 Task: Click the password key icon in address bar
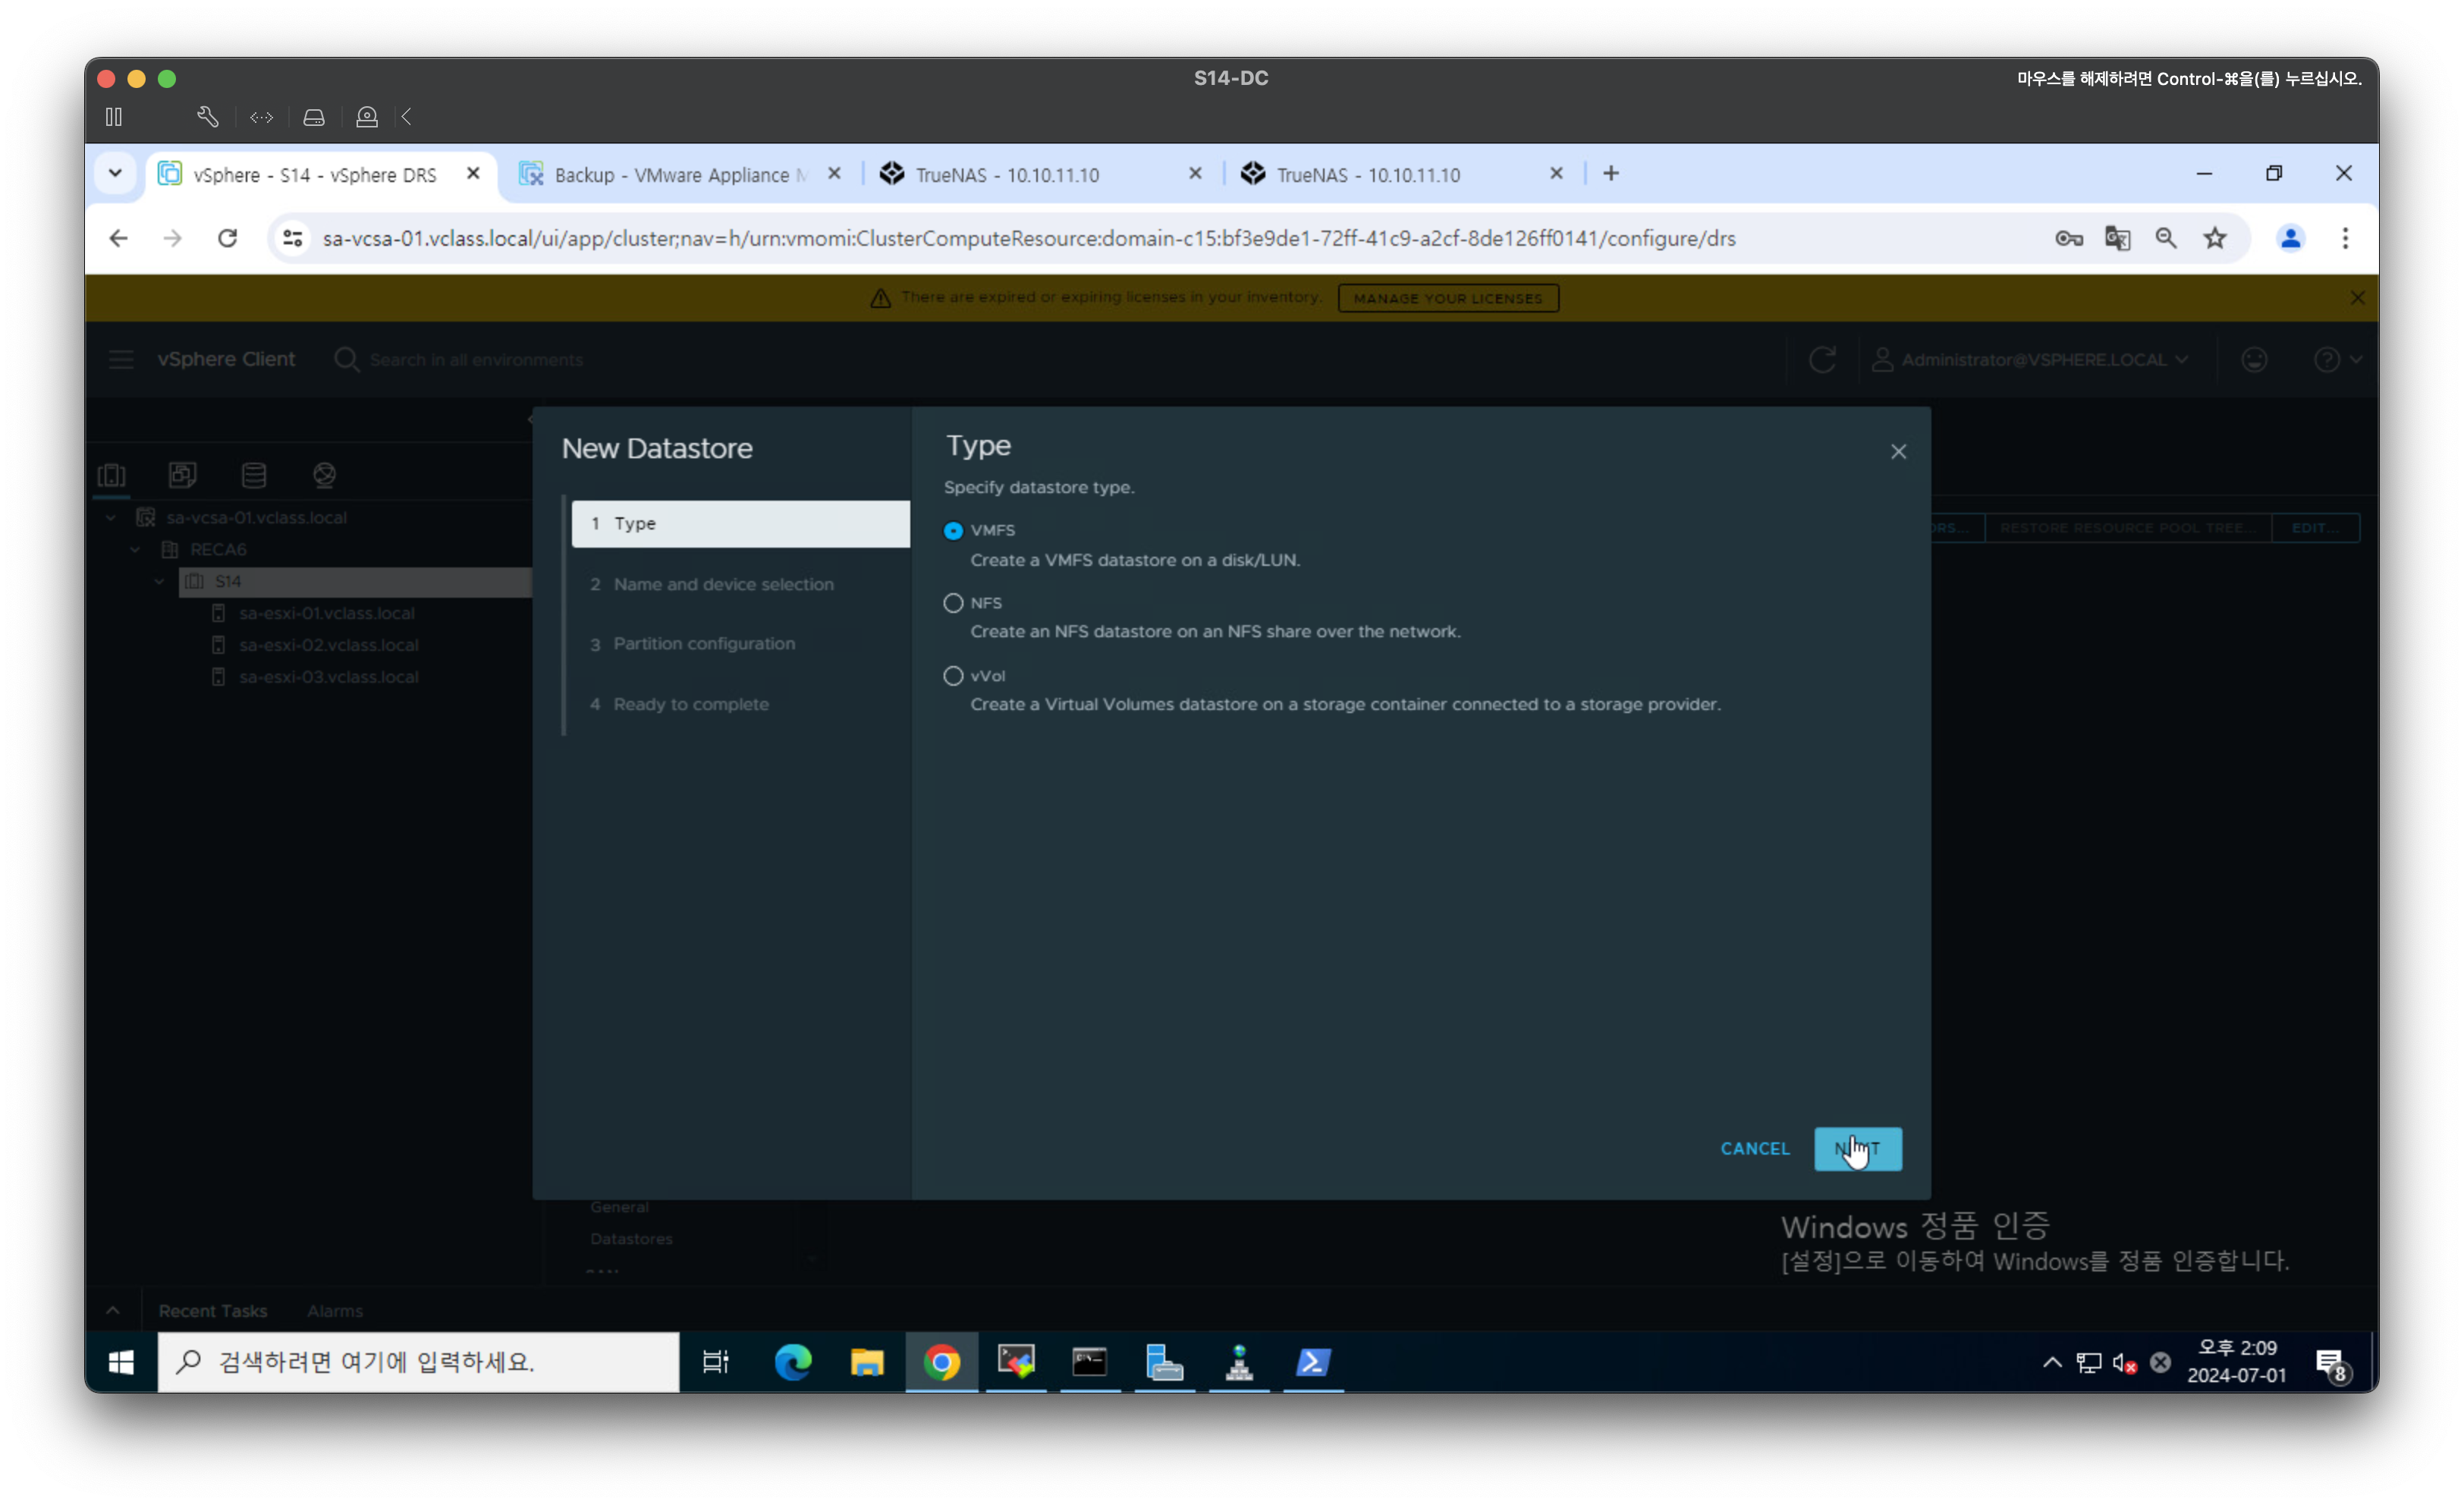tap(2068, 238)
